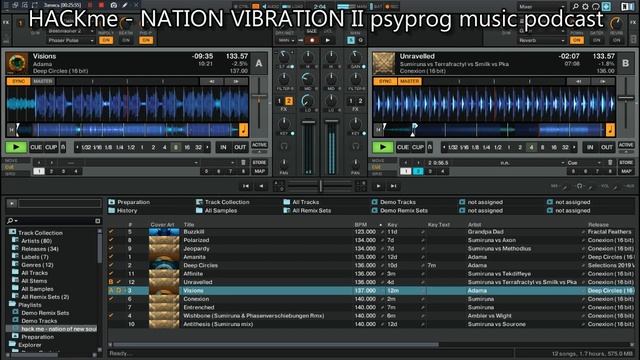Select Artists (80) in browser tree
640x360 pixels.
pos(36,241)
